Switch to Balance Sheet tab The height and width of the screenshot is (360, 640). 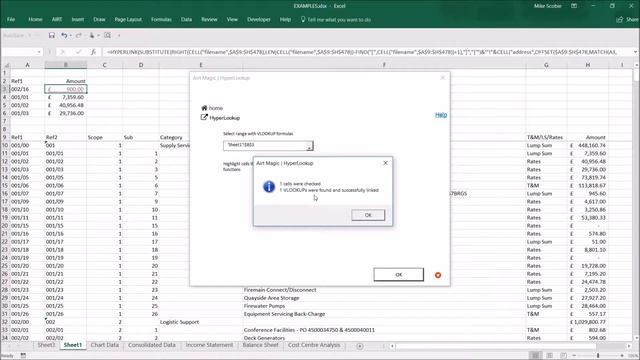[260, 345]
